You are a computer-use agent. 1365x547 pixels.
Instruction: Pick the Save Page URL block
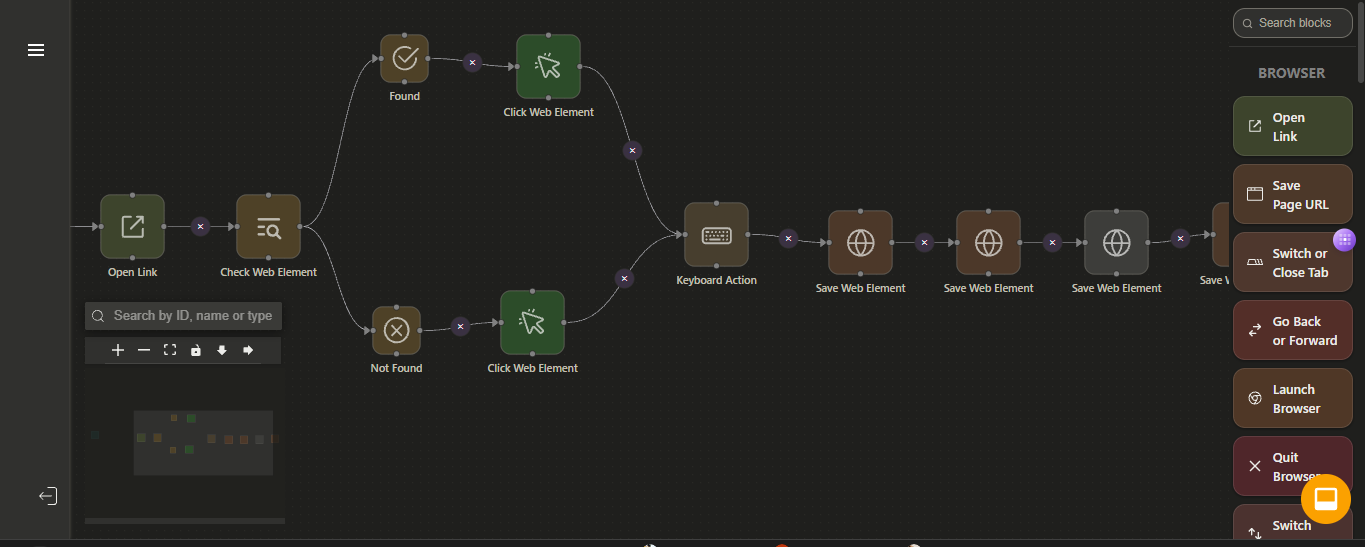point(1292,194)
